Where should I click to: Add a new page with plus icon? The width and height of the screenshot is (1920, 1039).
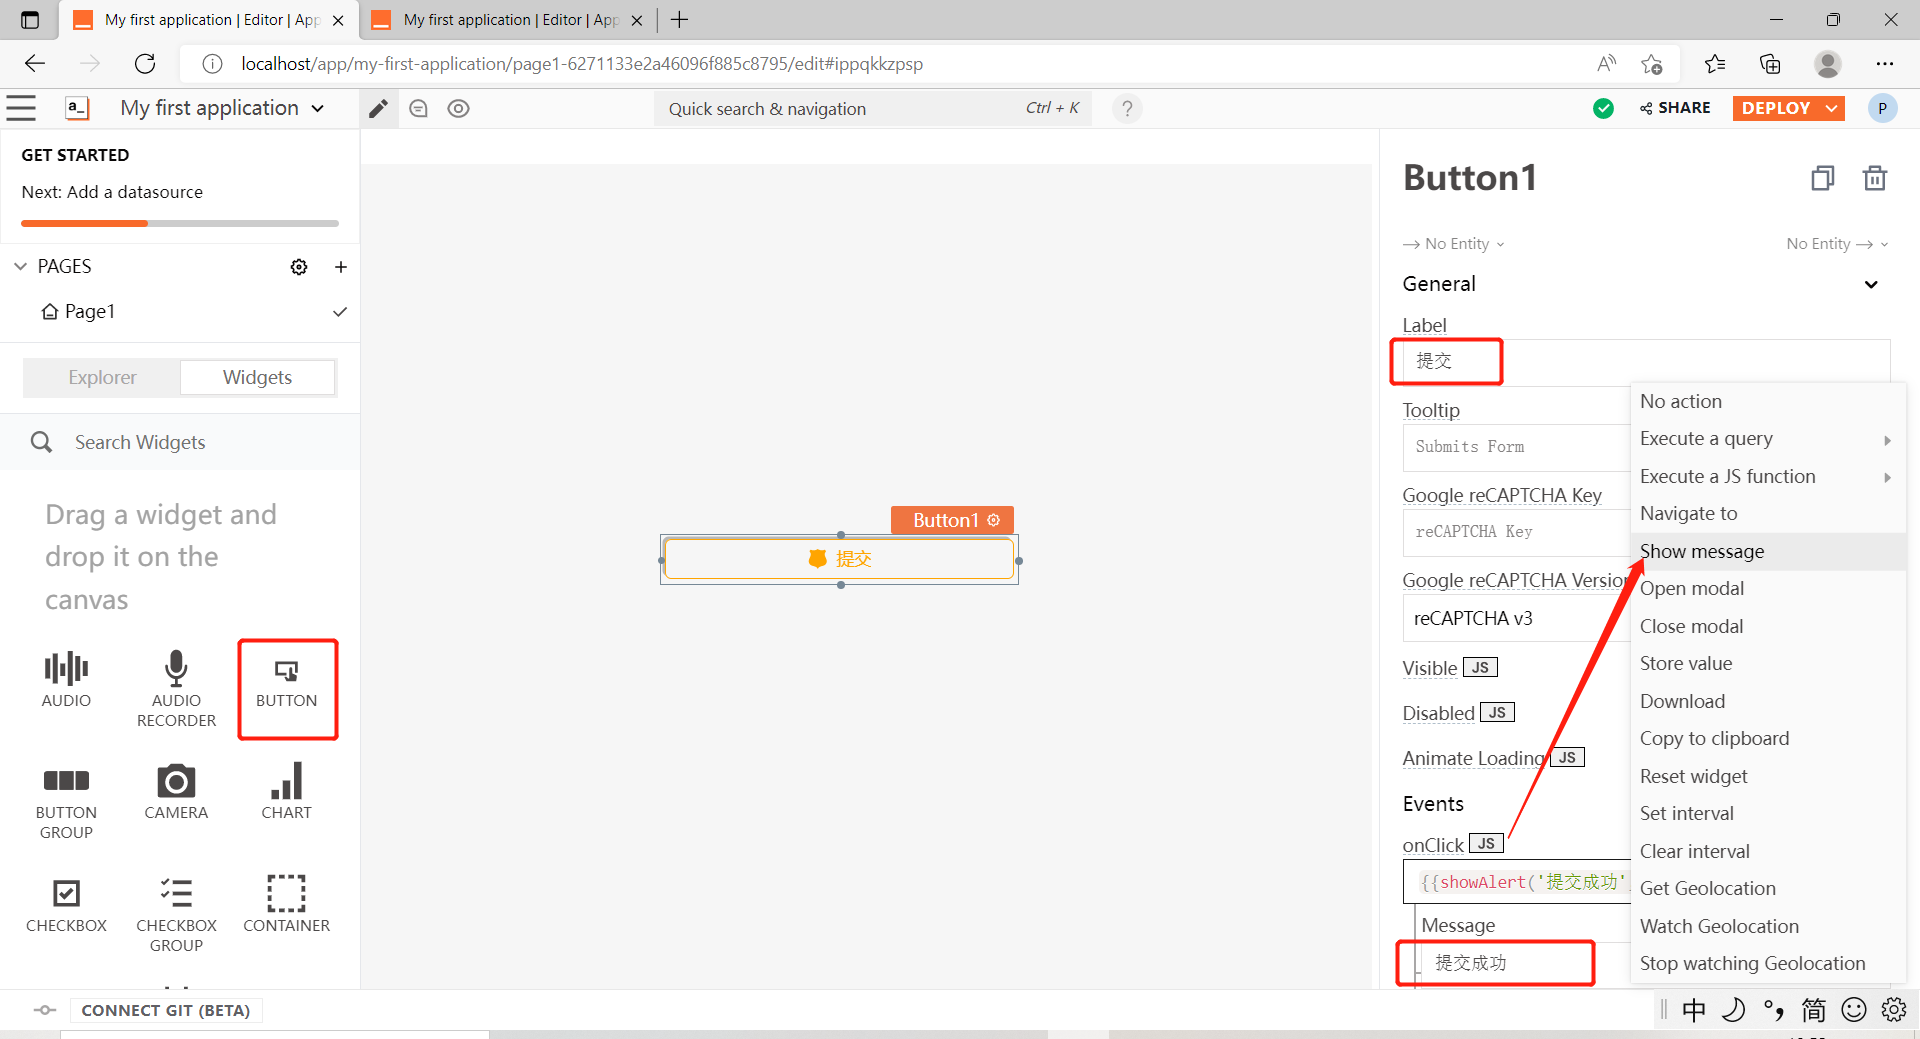click(341, 267)
